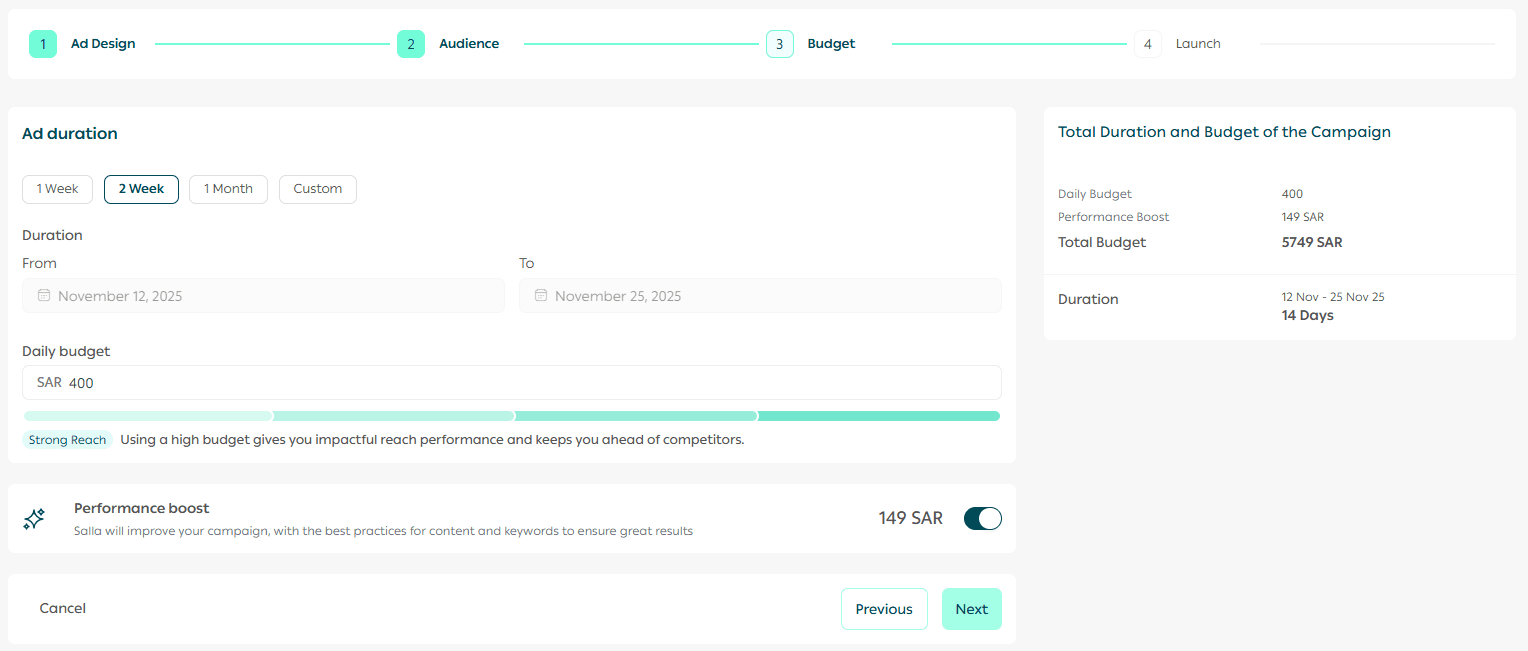Open the From date picker field
1528x651 pixels.
click(x=263, y=296)
